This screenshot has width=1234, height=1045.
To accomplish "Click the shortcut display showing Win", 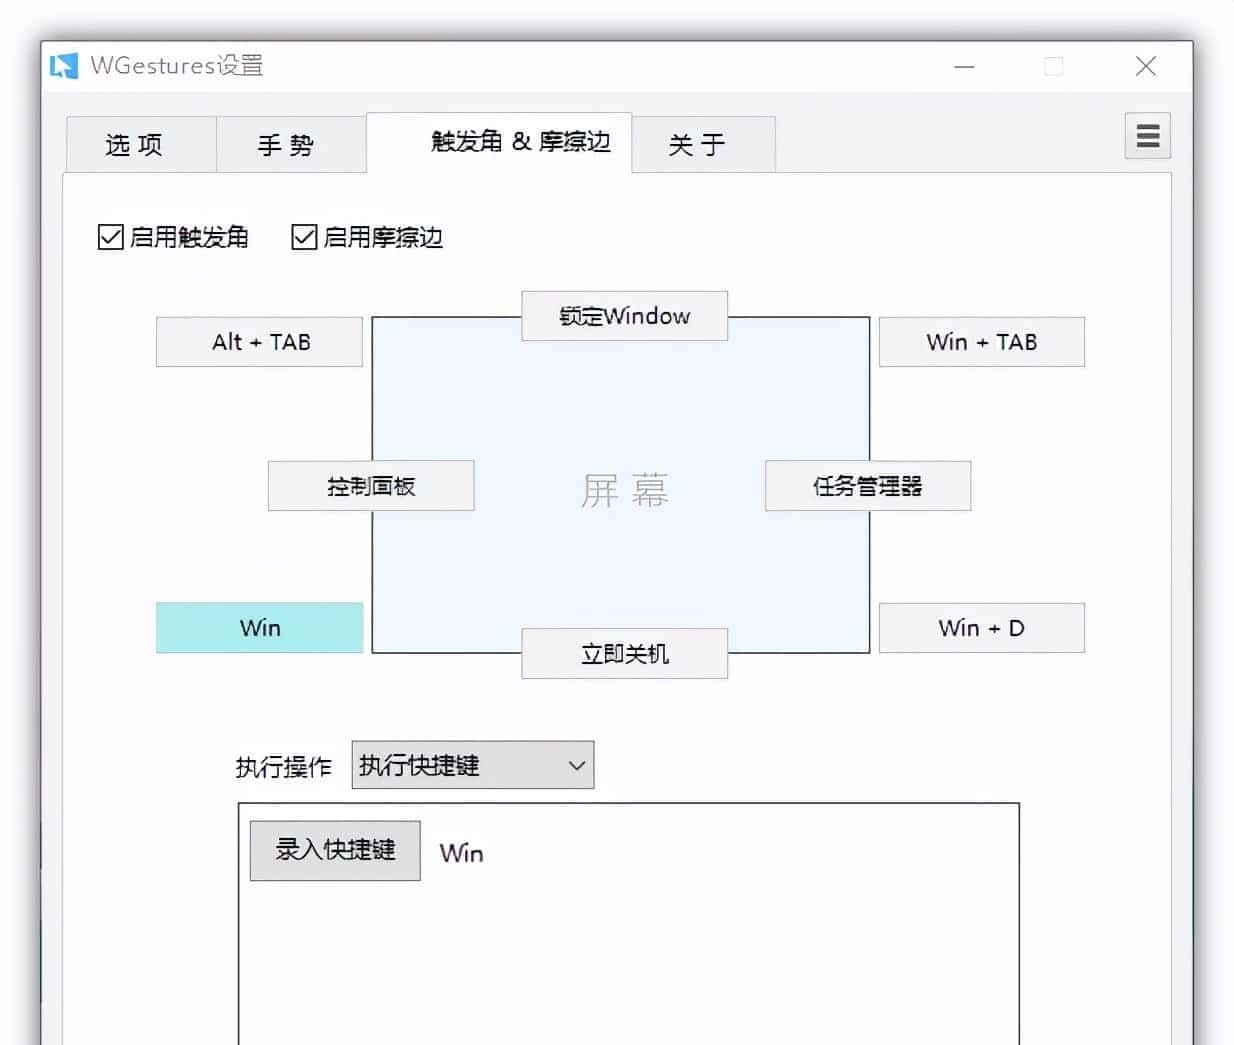I will pyautogui.click(x=461, y=852).
